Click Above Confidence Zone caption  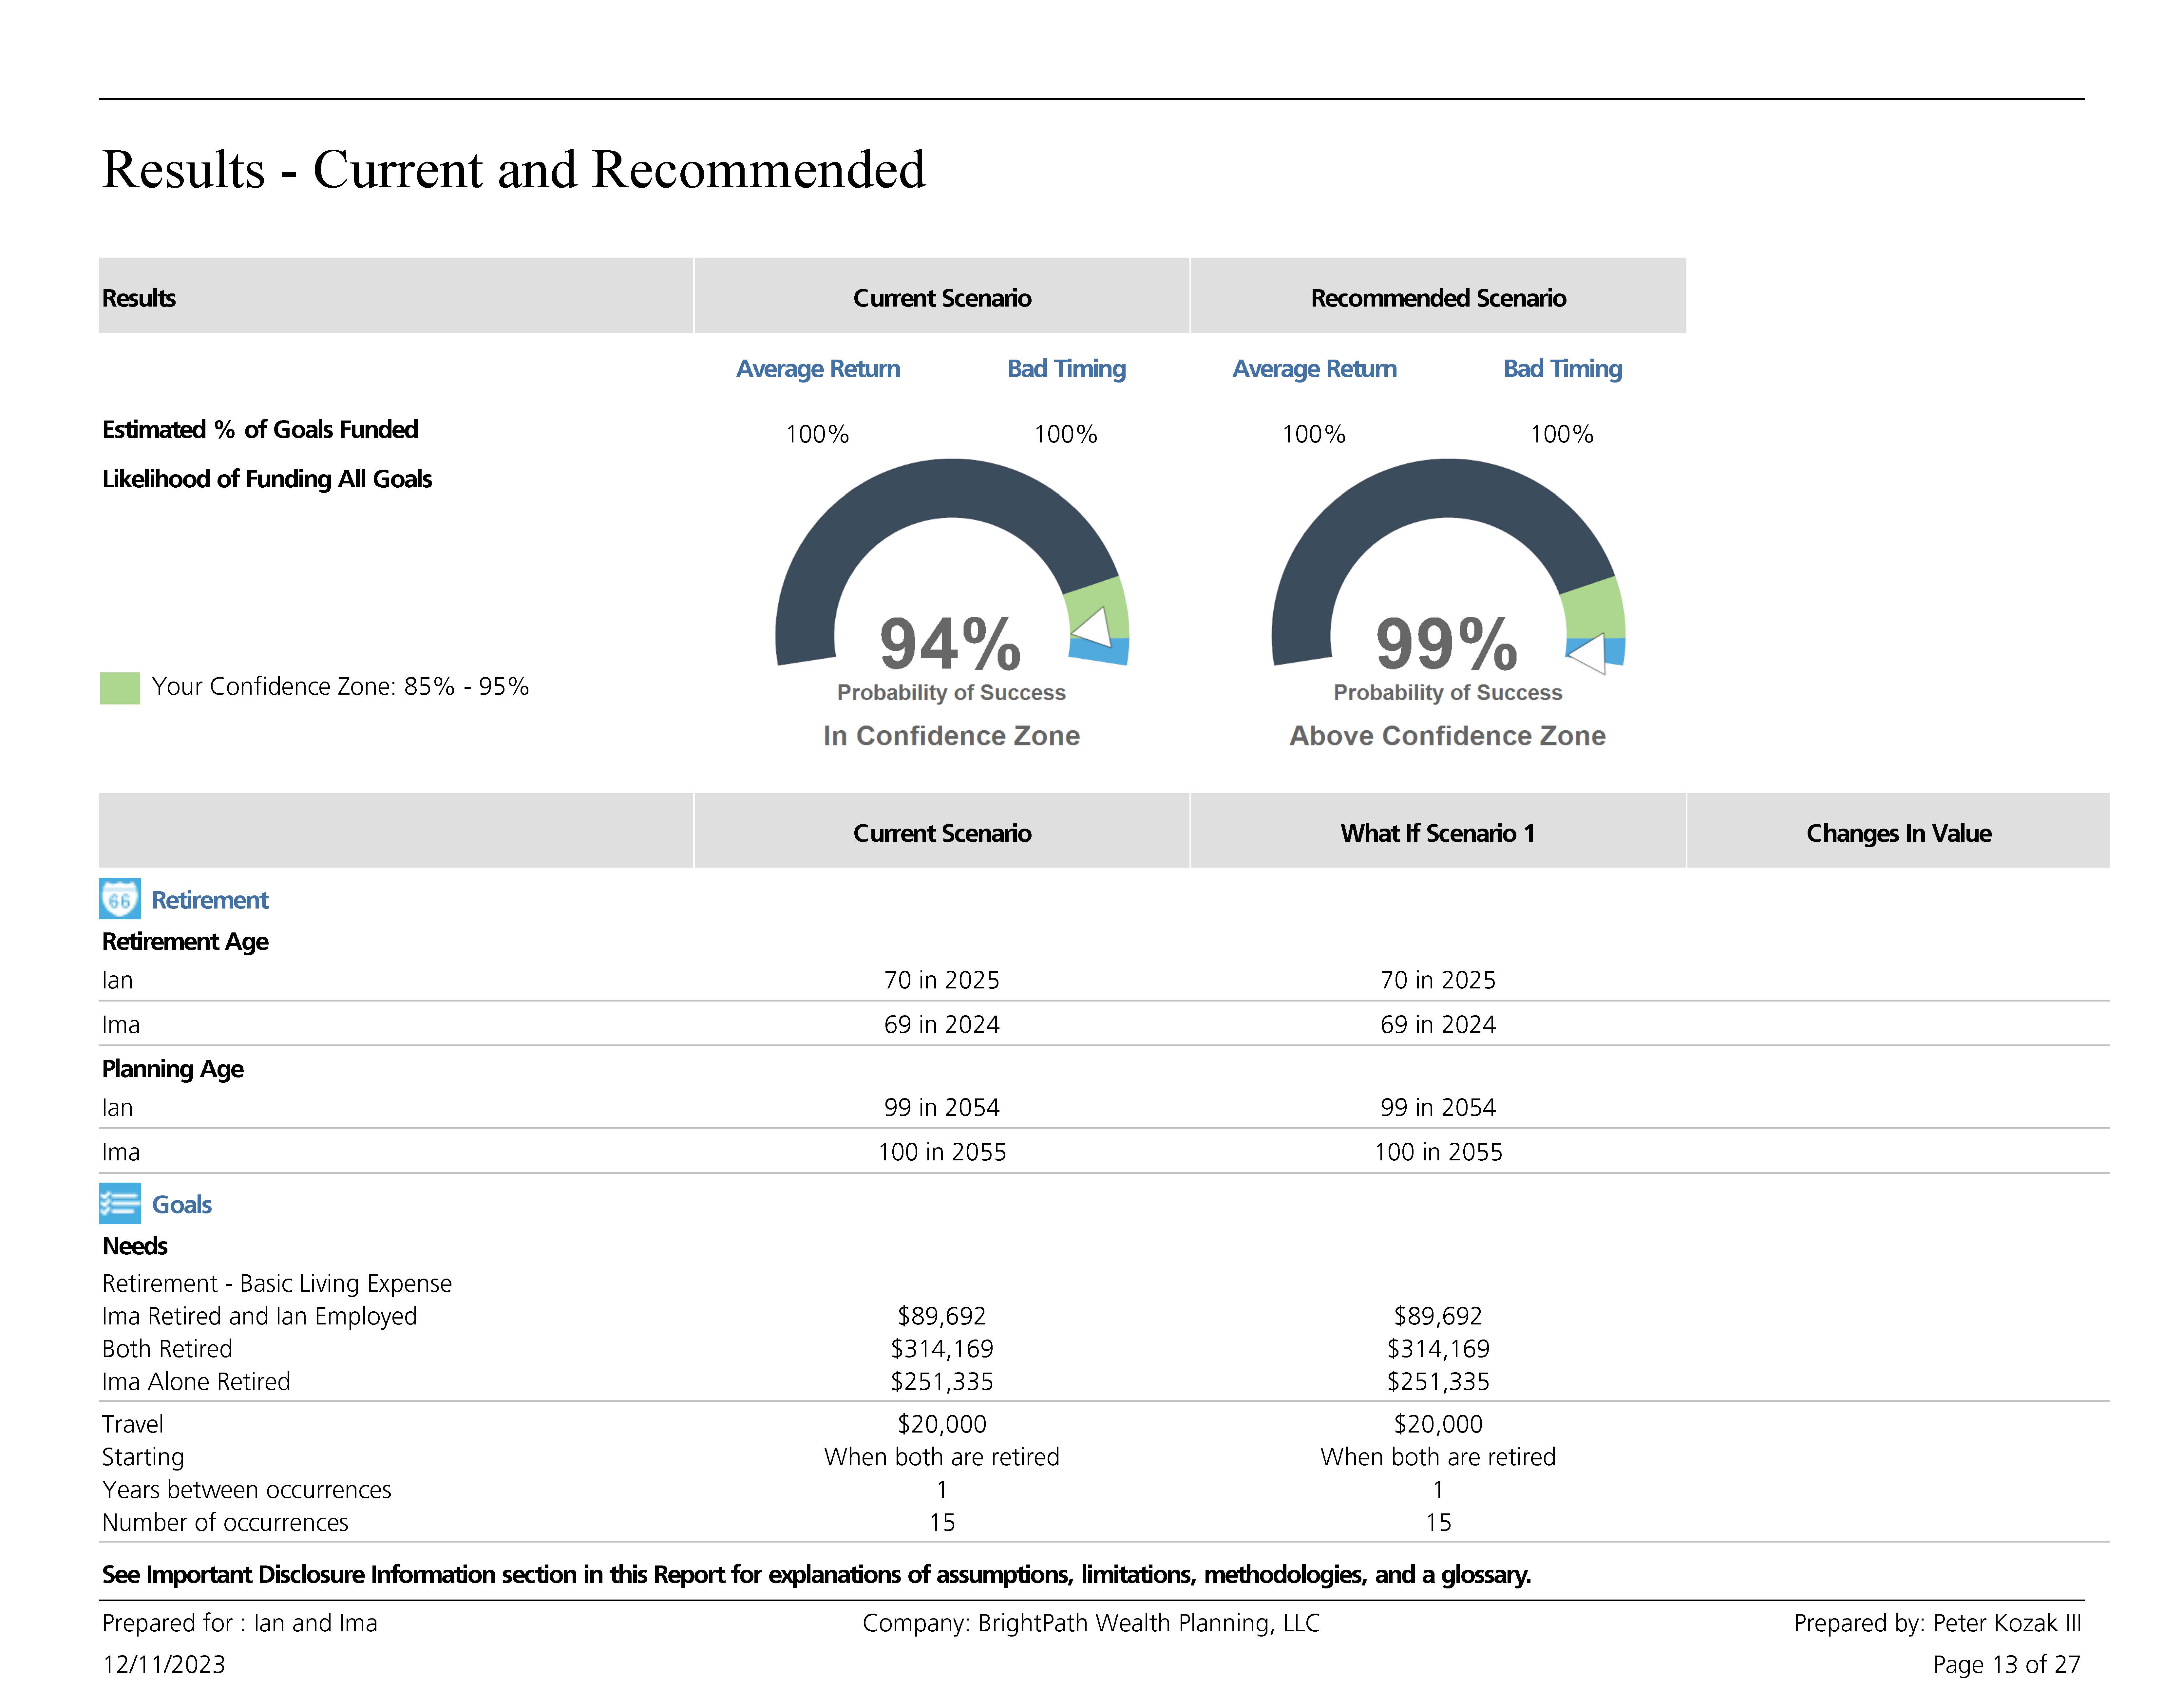[1447, 736]
